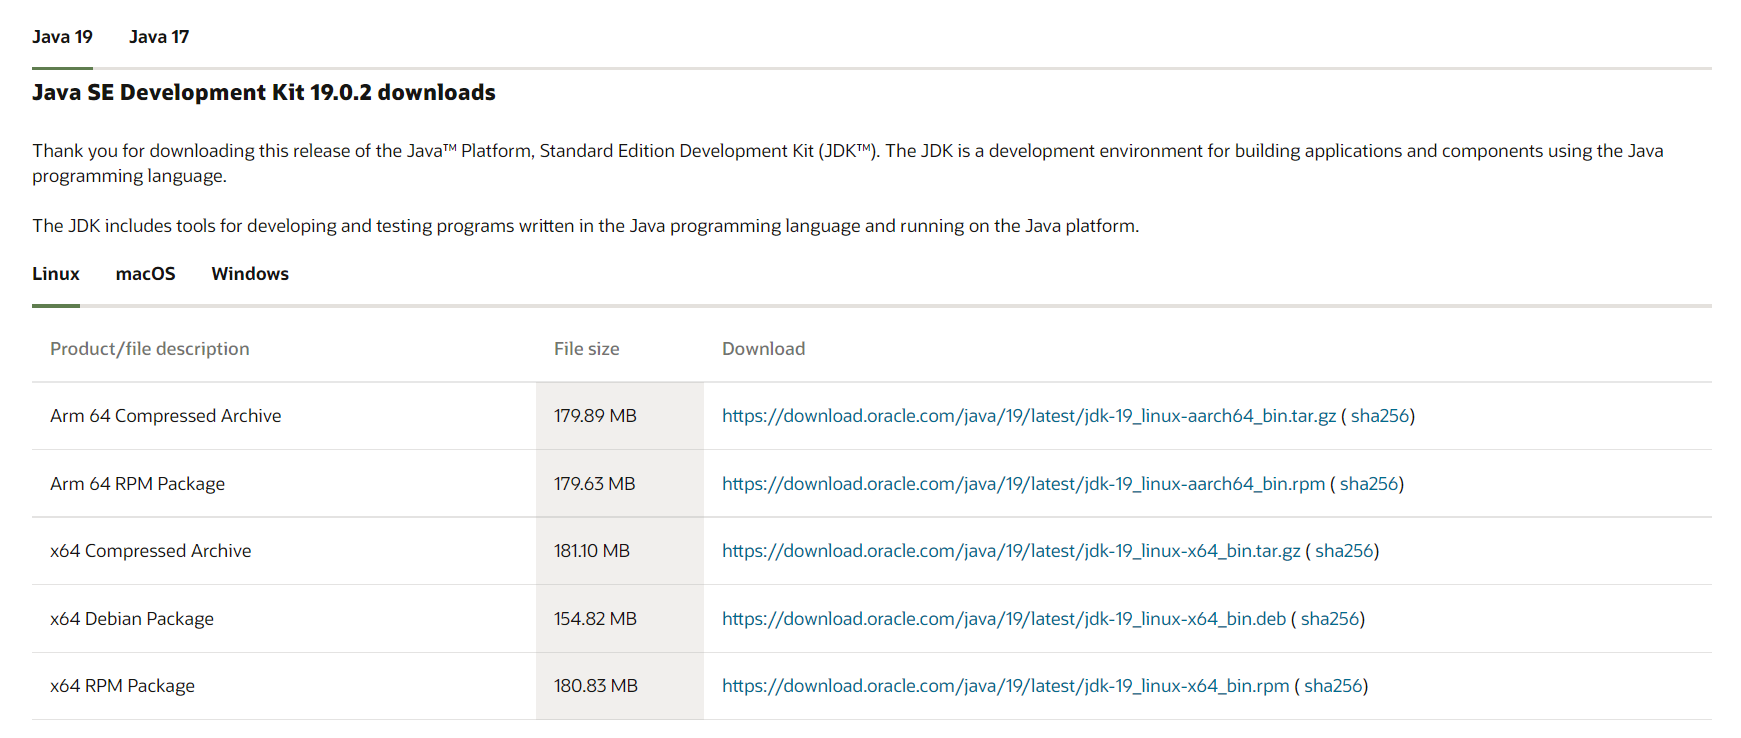Click the 179.63 MB file size cell
This screenshot has height=738, width=1741.
620,484
